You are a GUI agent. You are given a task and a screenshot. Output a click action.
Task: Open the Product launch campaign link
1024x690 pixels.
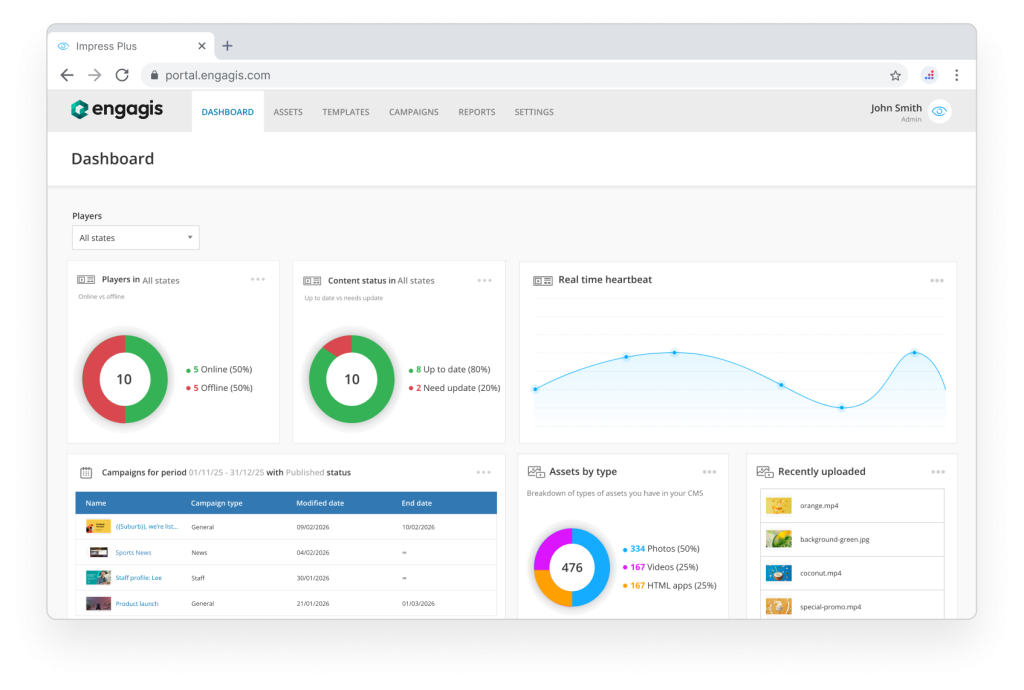136,604
